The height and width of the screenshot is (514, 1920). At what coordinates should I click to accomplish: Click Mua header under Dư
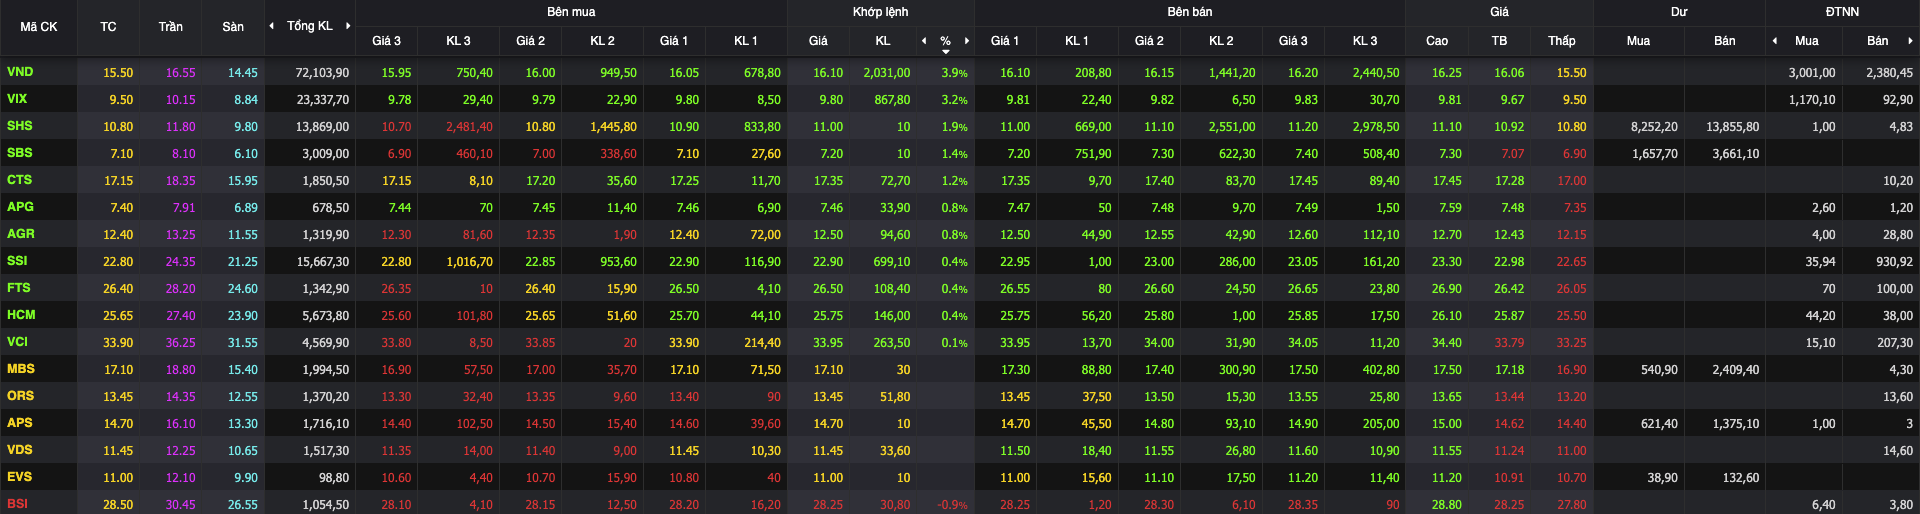click(x=1638, y=41)
